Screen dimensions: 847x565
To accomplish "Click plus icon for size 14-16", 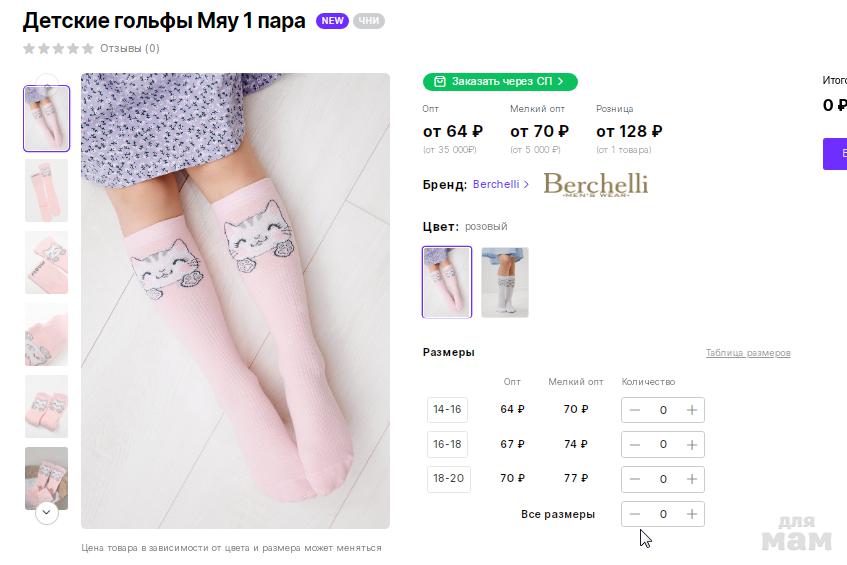I will pyautogui.click(x=692, y=410).
